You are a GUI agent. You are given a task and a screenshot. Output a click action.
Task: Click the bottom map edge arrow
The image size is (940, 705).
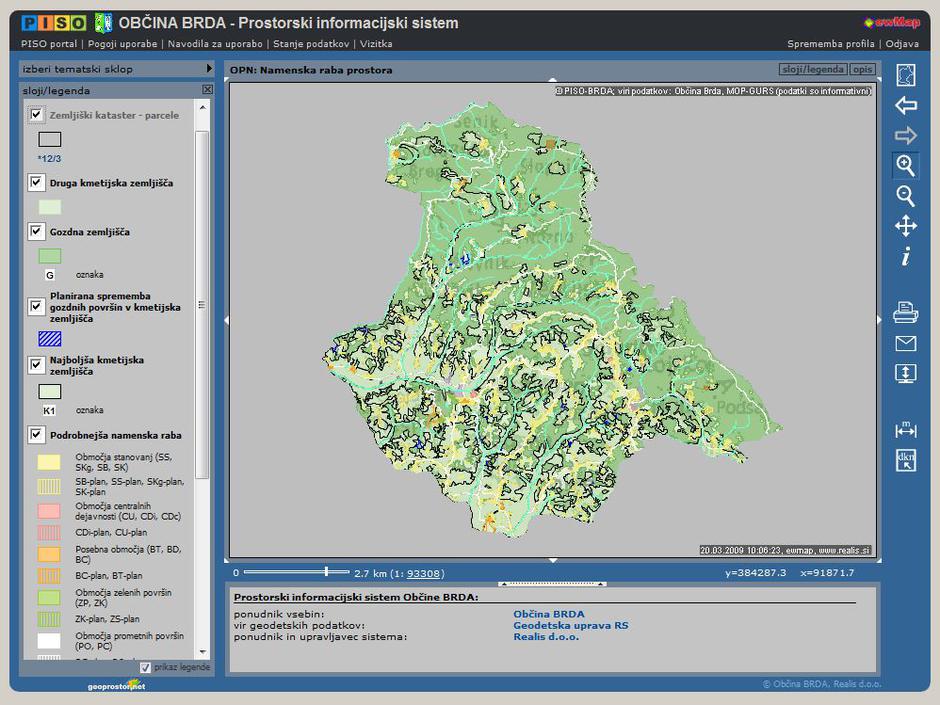[553, 560]
